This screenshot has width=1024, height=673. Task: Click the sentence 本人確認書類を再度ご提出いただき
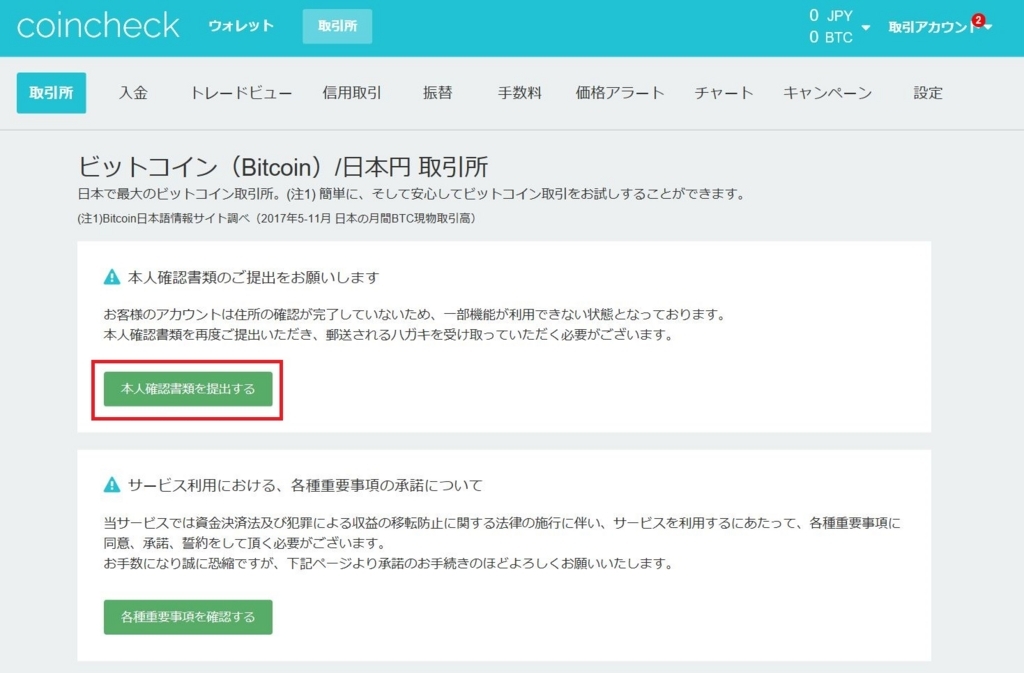pyautogui.click(x=388, y=335)
